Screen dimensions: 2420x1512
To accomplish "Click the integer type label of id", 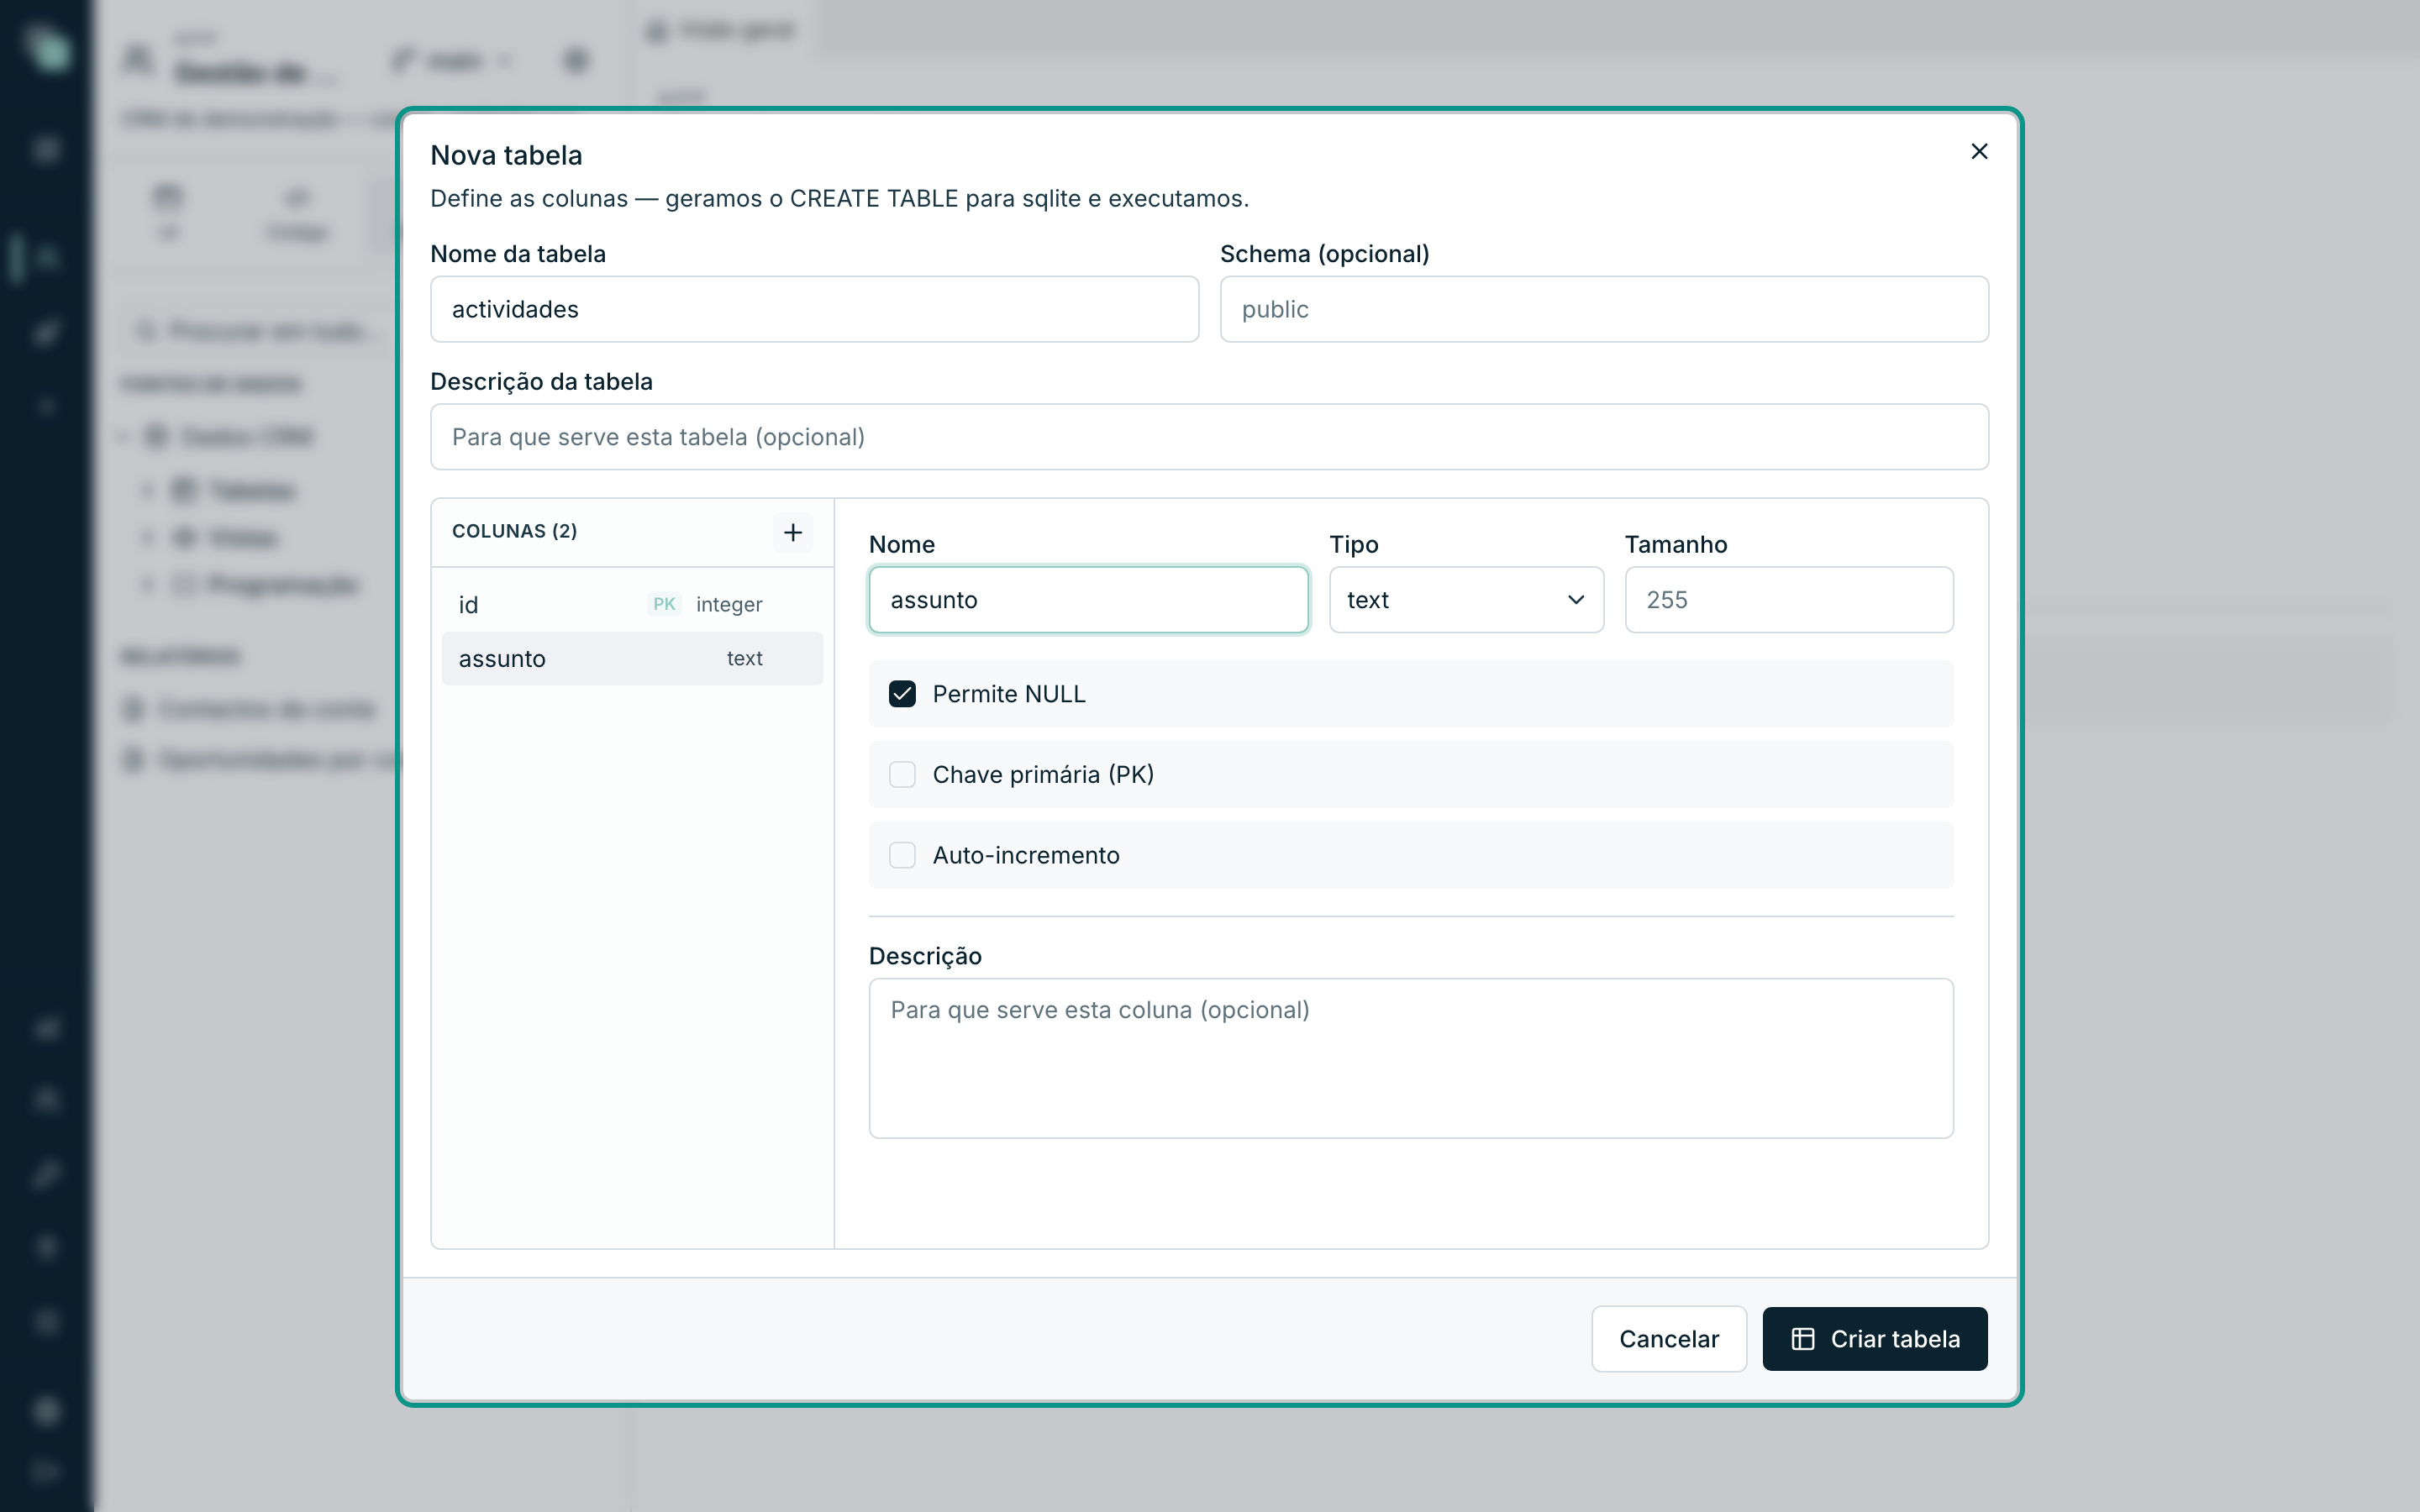I will pos(729,604).
